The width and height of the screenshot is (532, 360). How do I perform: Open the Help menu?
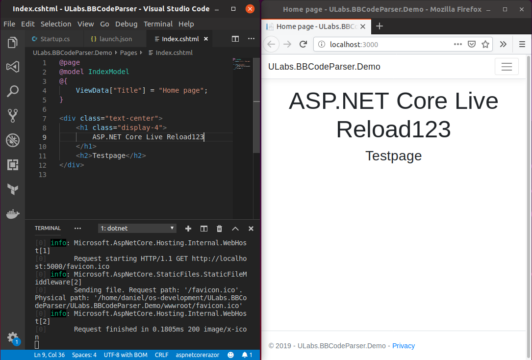click(186, 24)
